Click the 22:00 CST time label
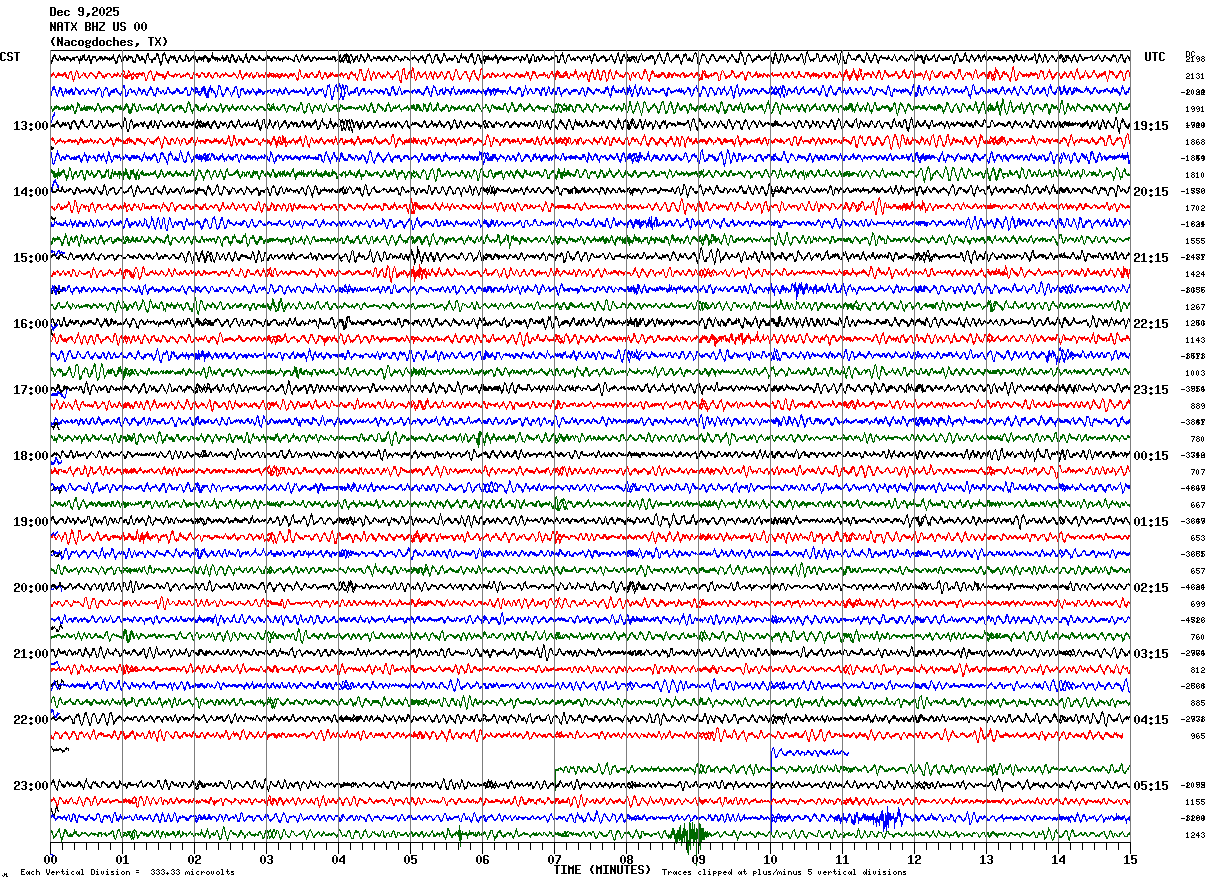 click(x=31, y=720)
